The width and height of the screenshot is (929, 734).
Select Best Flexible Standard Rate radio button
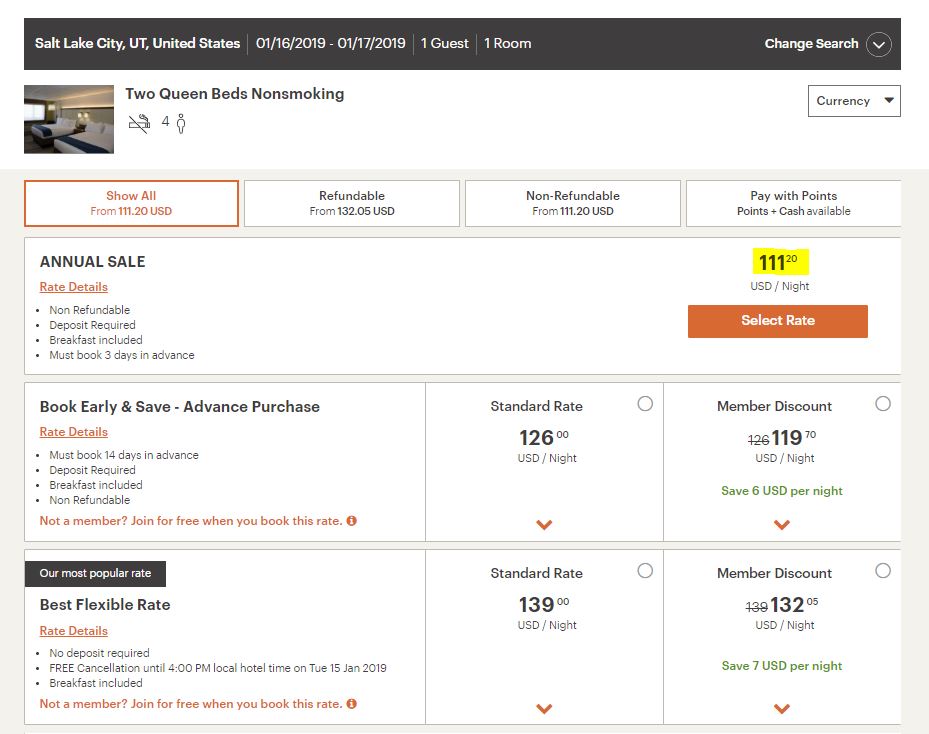pyautogui.click(x=645, y=570)
